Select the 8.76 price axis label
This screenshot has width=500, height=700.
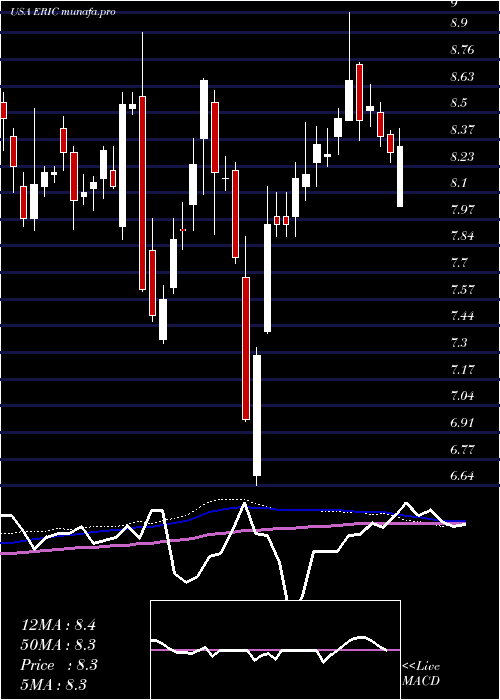462,50
